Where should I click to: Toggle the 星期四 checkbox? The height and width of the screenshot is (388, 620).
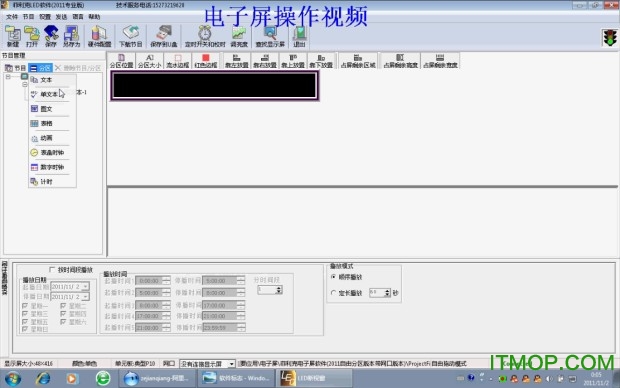(x=63, y=314)
